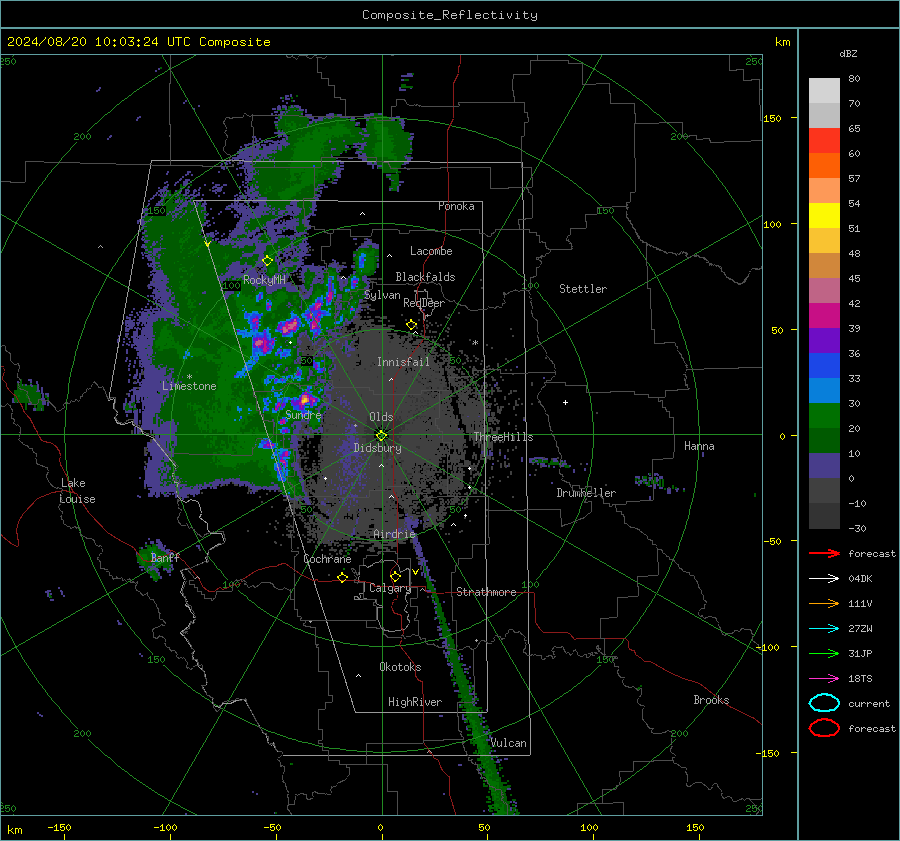Click the purple swatch below 39 dBZ
Screen dimensions: 900x841
click(824, 341)
